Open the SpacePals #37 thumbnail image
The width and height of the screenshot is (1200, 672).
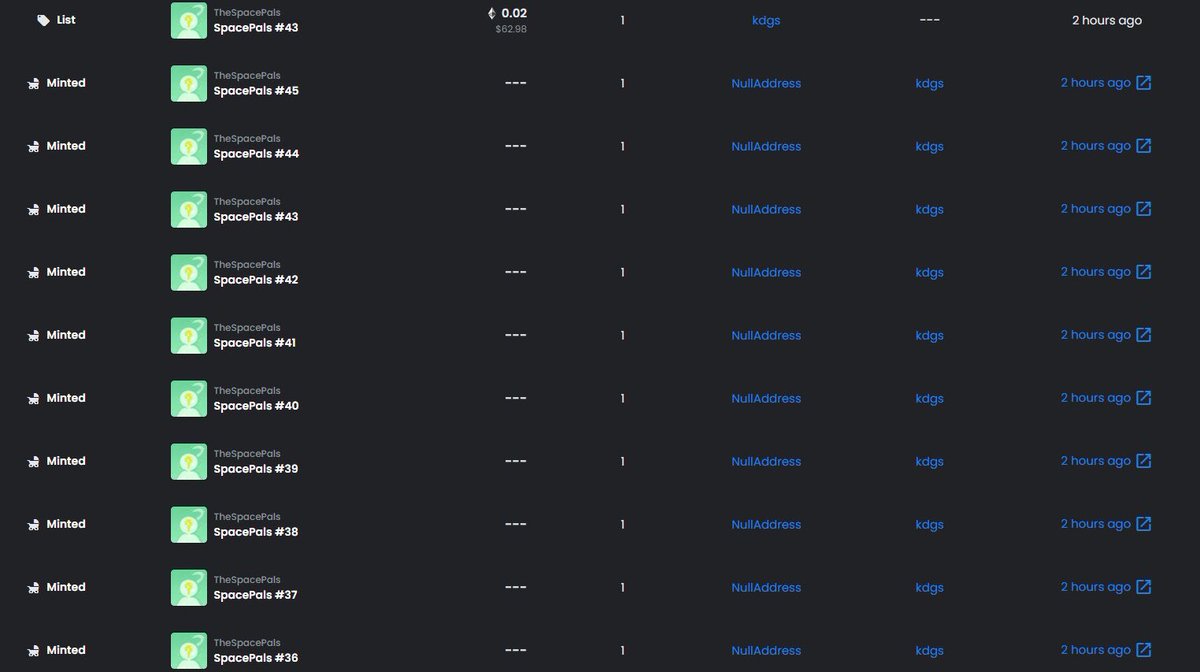[189, 588]
